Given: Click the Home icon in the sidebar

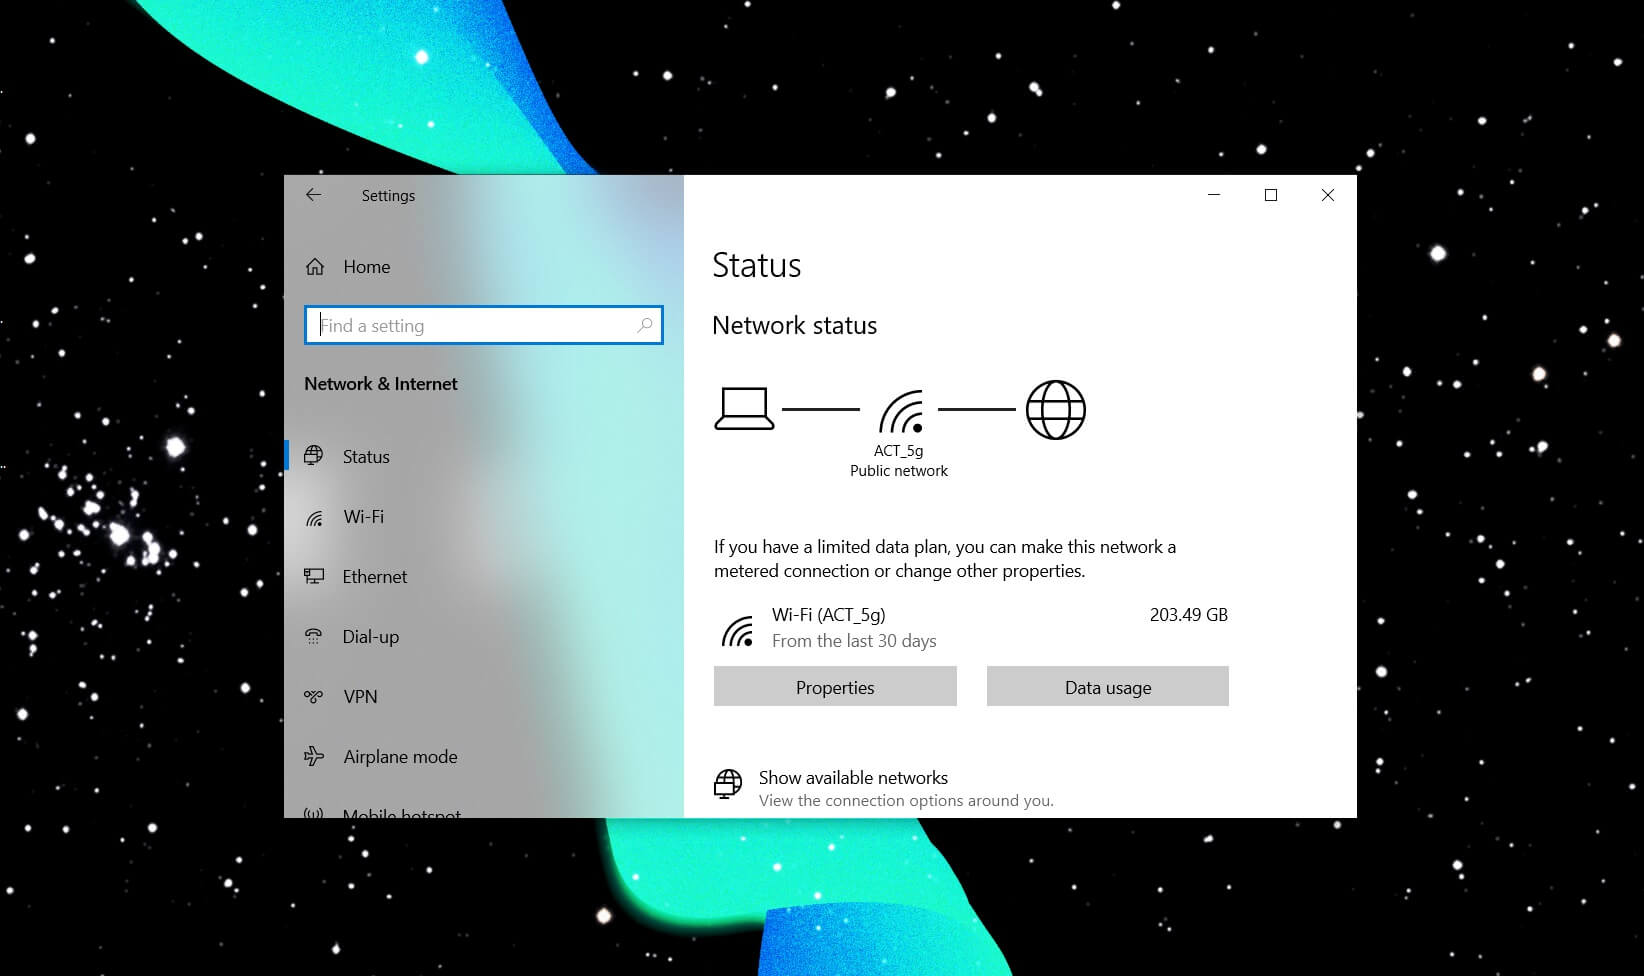Looking at the screenshot, I should 315,266.
